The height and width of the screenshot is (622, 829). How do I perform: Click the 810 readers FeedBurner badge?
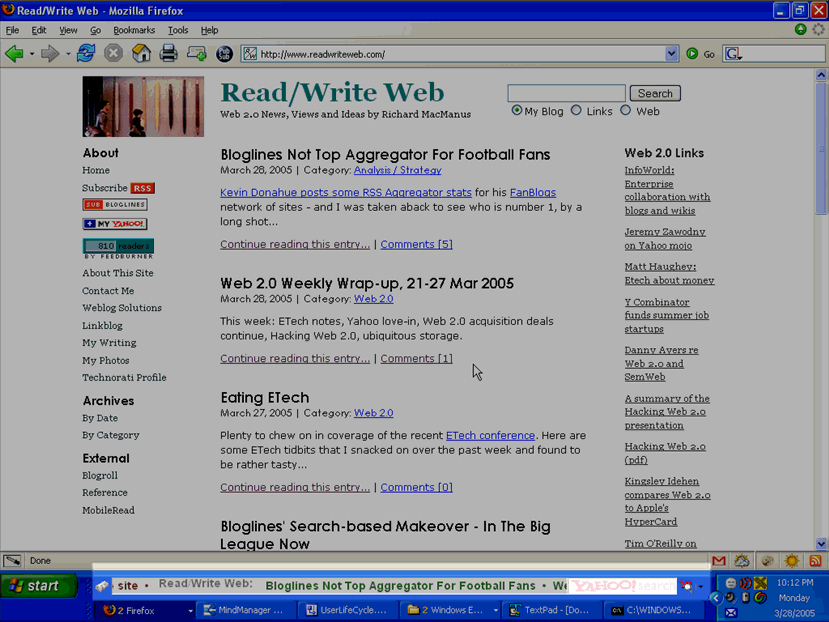point(118,248)
